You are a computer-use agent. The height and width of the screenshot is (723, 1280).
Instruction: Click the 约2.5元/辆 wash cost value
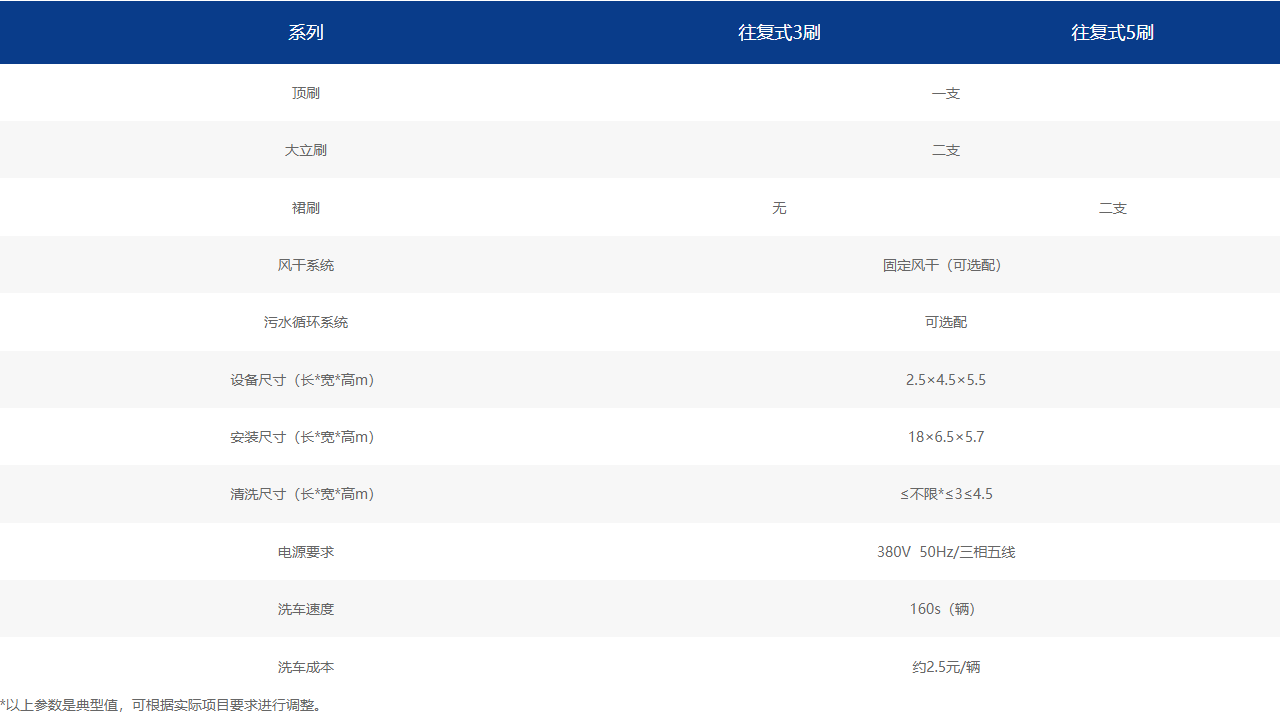click(x=945, y=667)
